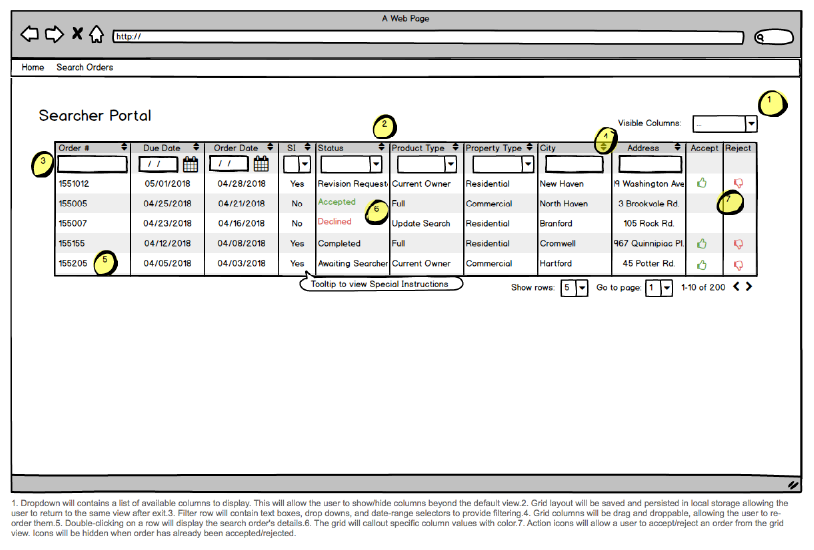Click the Address filter text box
Viewport: 814px width, 550px height.
pyautogui.click(x=650, y=165)
